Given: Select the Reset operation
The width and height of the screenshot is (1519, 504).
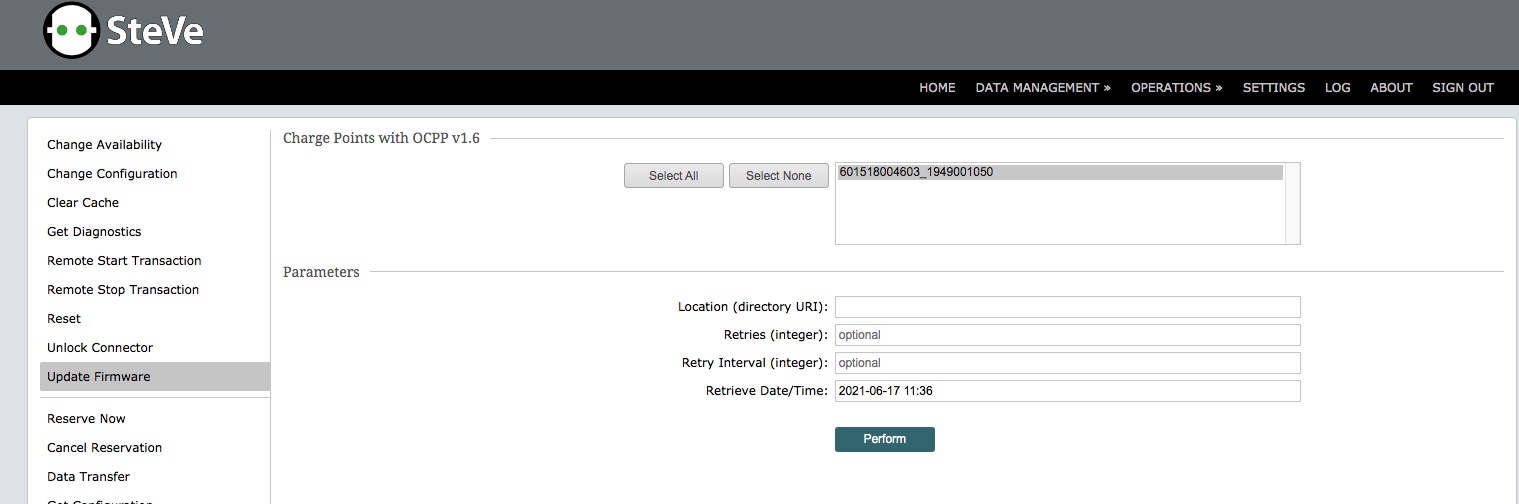Looking at the screenshot, I should [155, 319].
